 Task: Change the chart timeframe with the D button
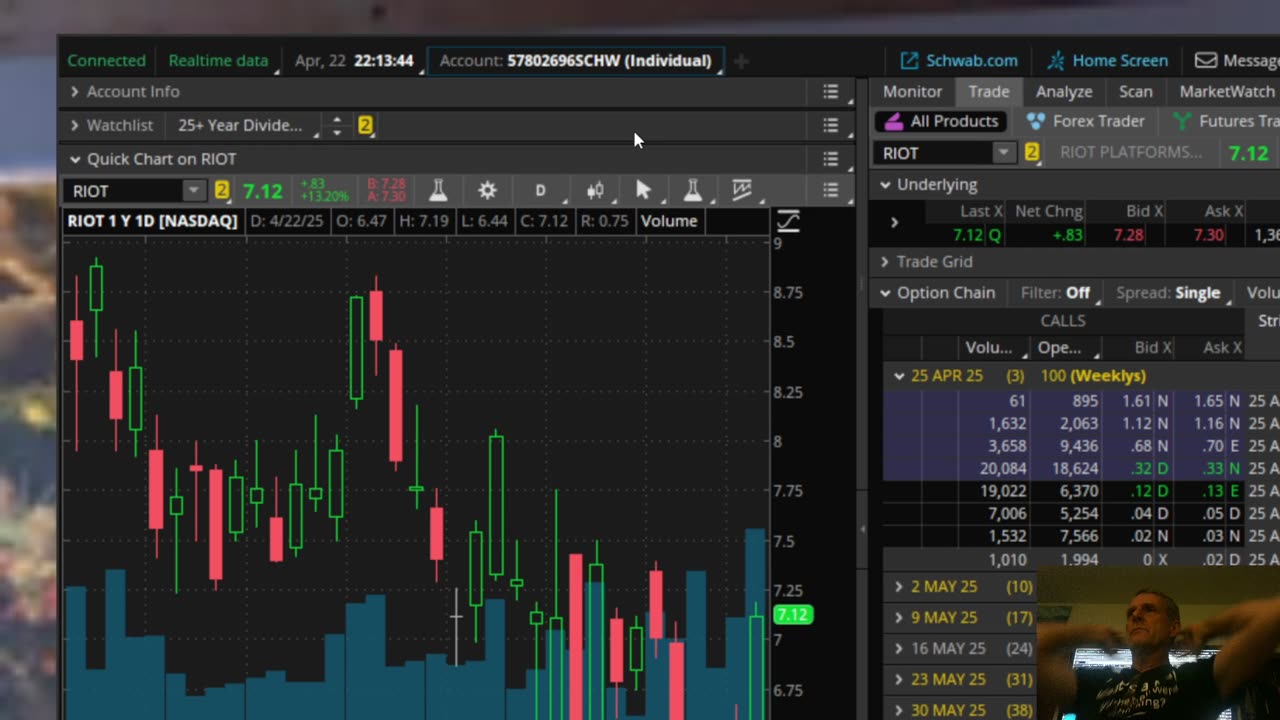pos(540,190)
